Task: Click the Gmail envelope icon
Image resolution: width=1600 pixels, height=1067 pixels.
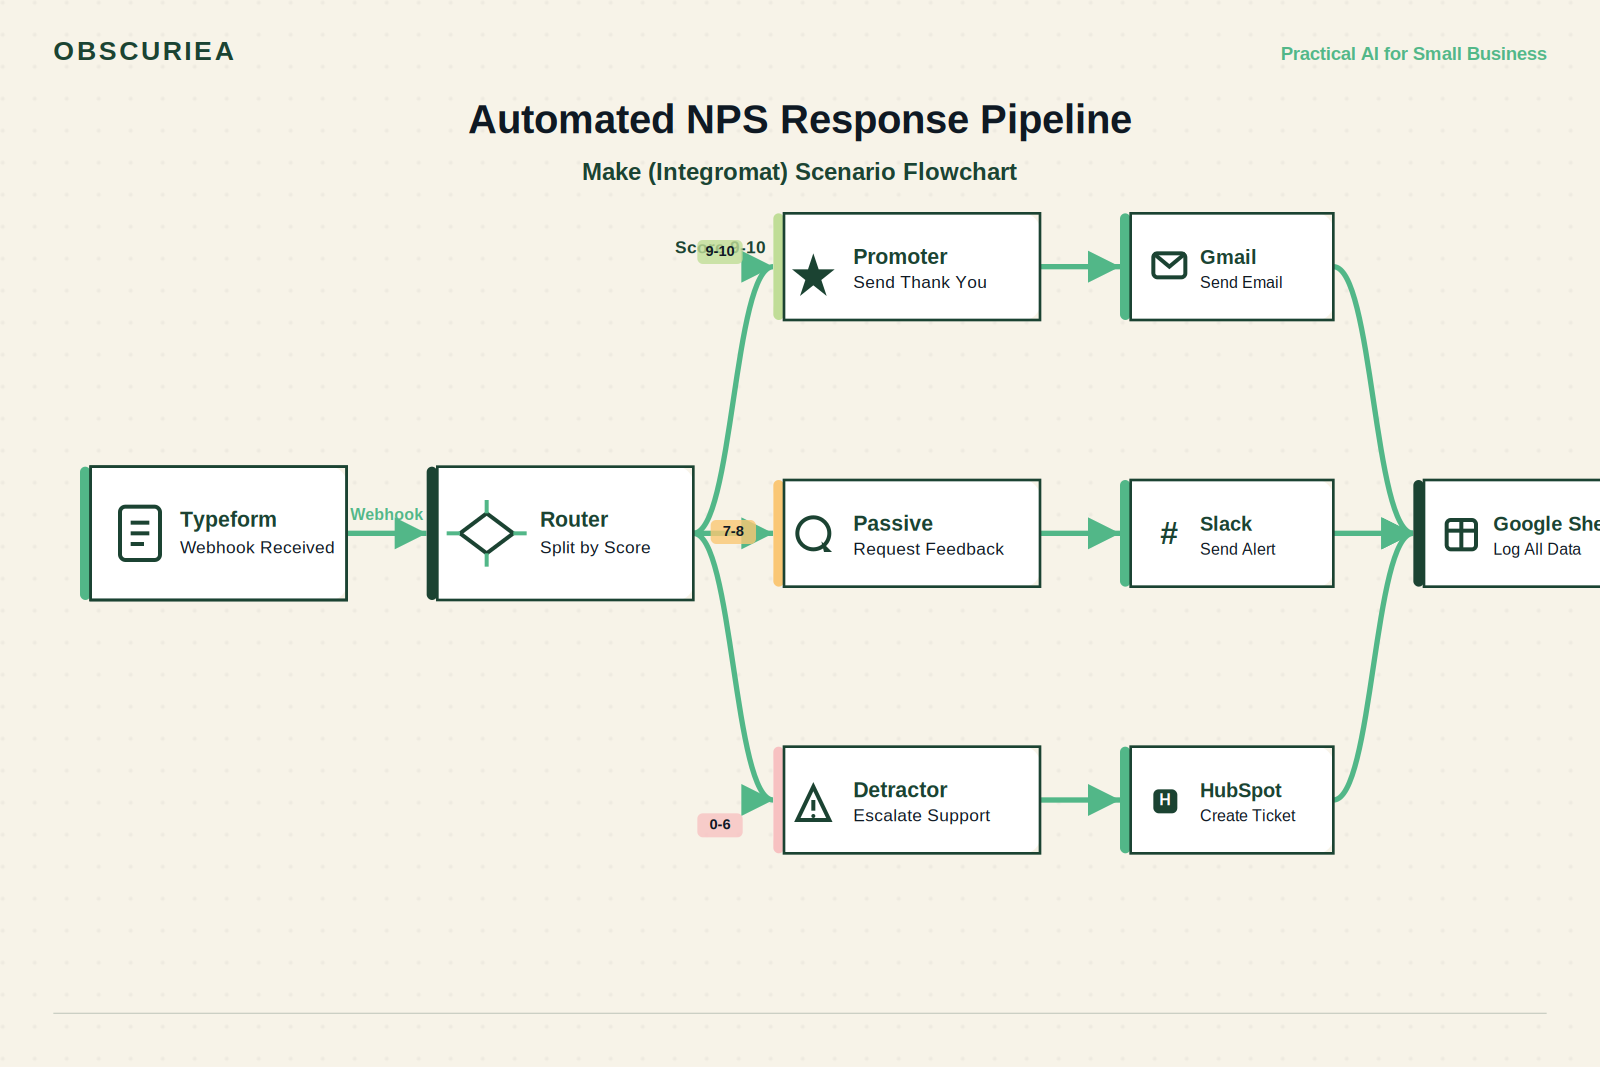Action: point(1169,265)
